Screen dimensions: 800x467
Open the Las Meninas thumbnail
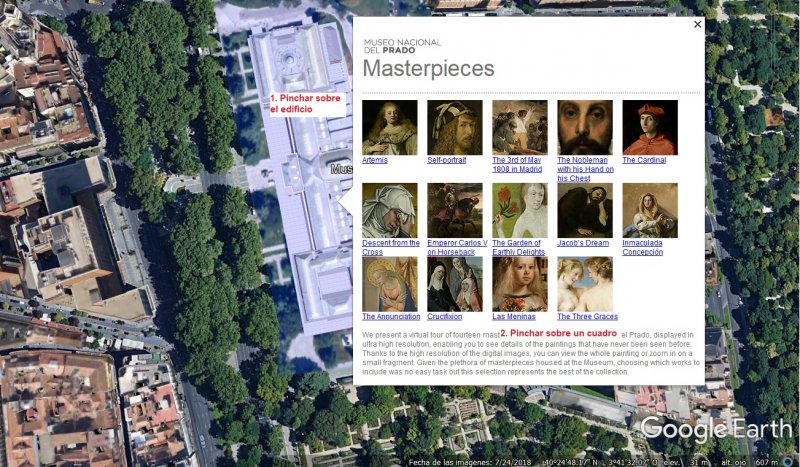(x=520, y=284)
